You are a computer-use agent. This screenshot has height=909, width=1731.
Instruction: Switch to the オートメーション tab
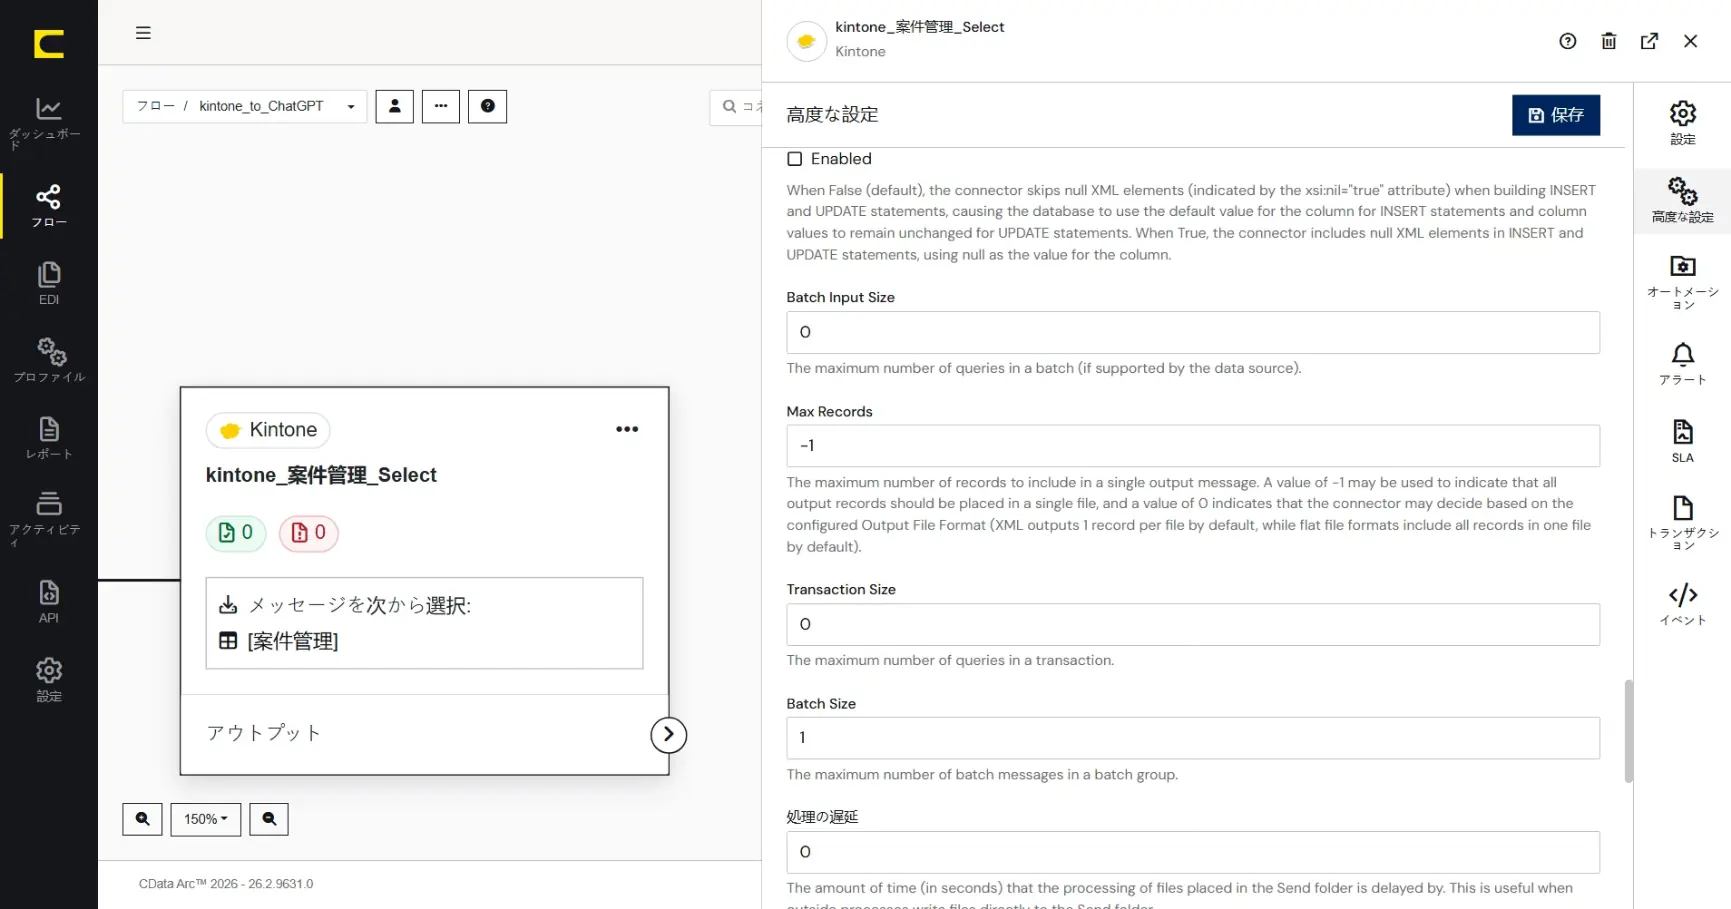1683,282
